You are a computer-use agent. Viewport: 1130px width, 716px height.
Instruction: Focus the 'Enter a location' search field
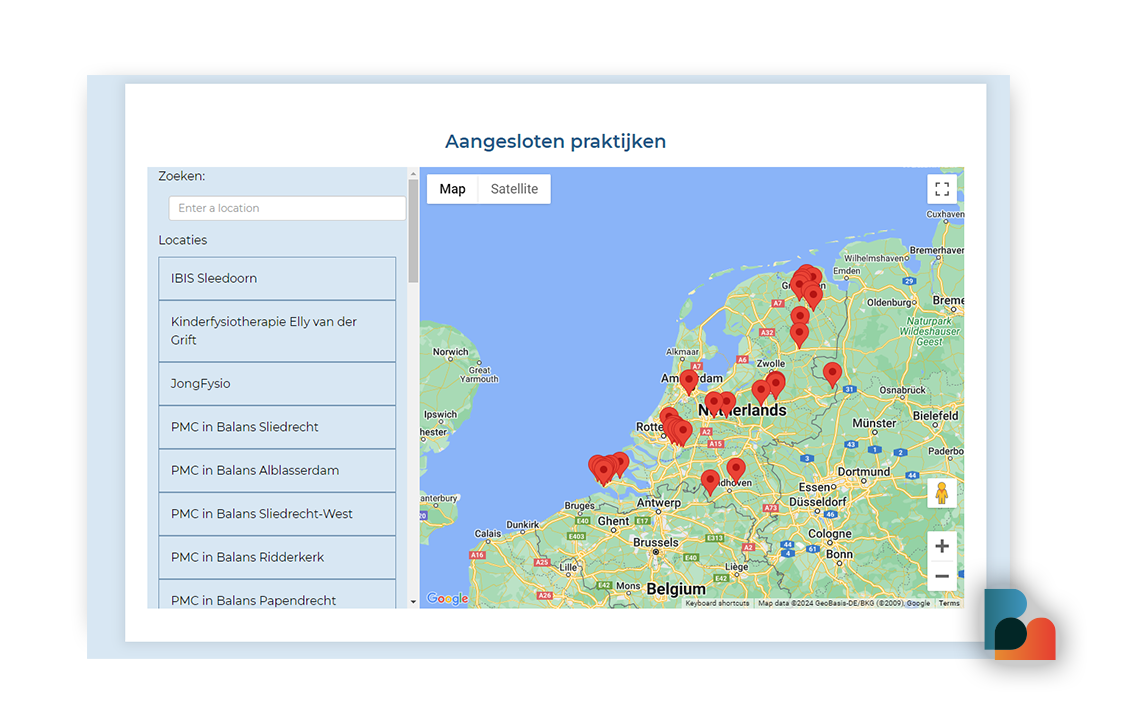pyautogui.click(x=288, y=208)
